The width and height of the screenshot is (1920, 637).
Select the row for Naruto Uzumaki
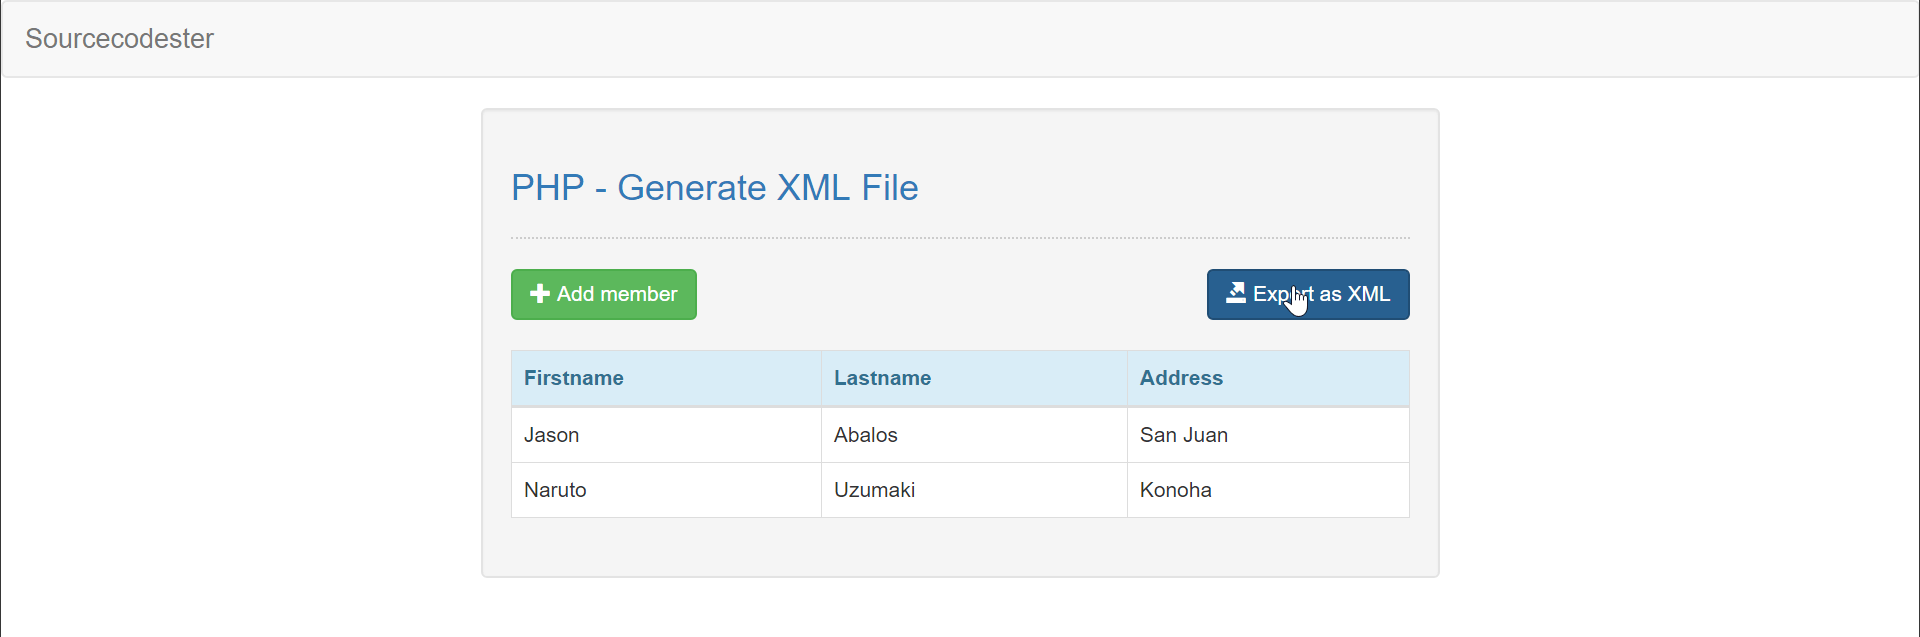960,490
